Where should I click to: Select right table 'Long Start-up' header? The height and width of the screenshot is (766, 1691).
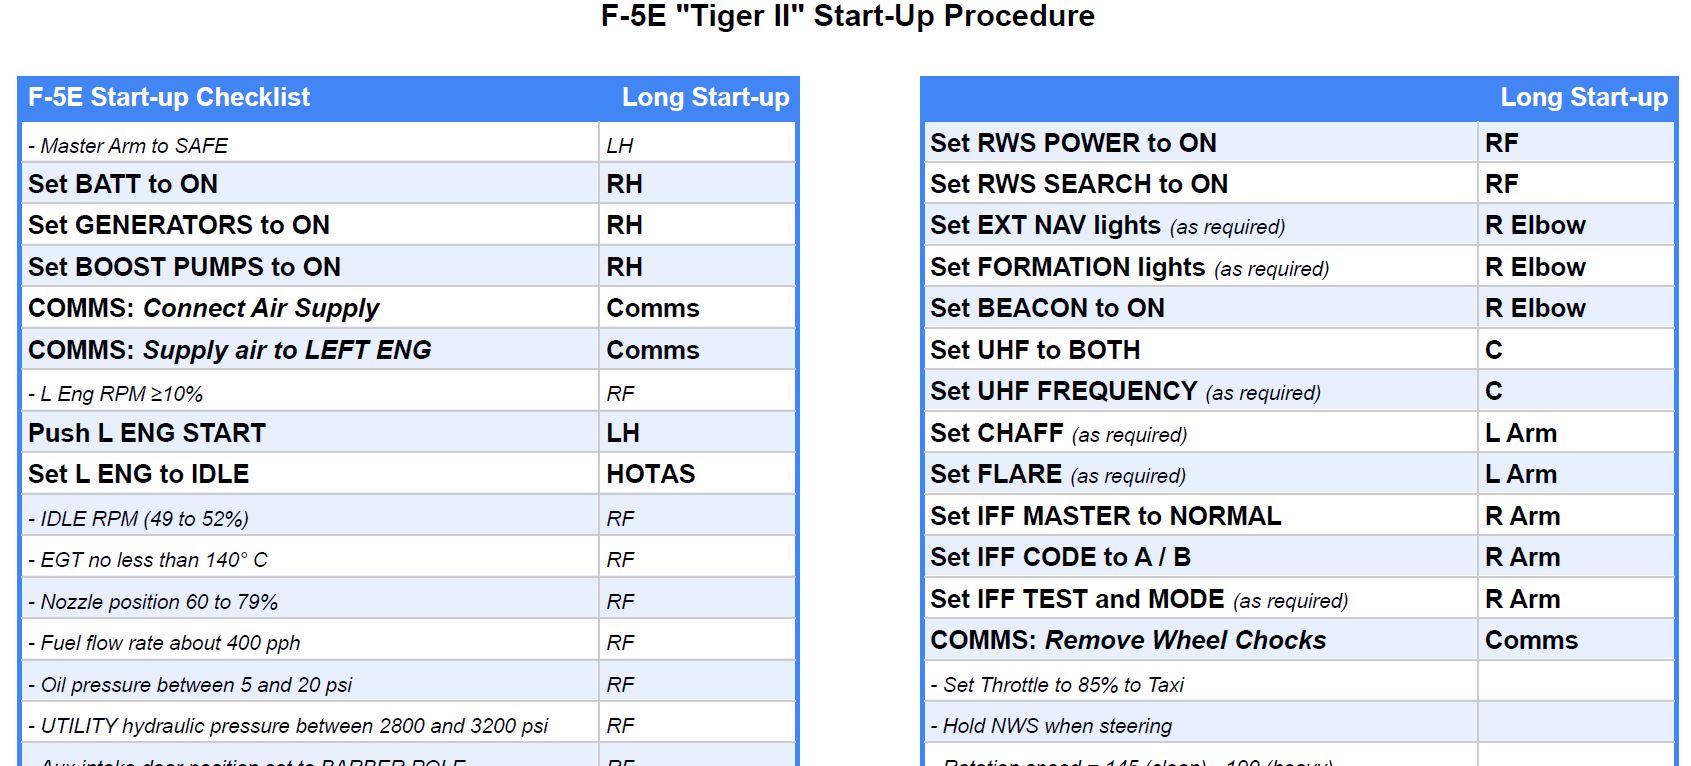pyautogui.click(x=1583, y=97)
